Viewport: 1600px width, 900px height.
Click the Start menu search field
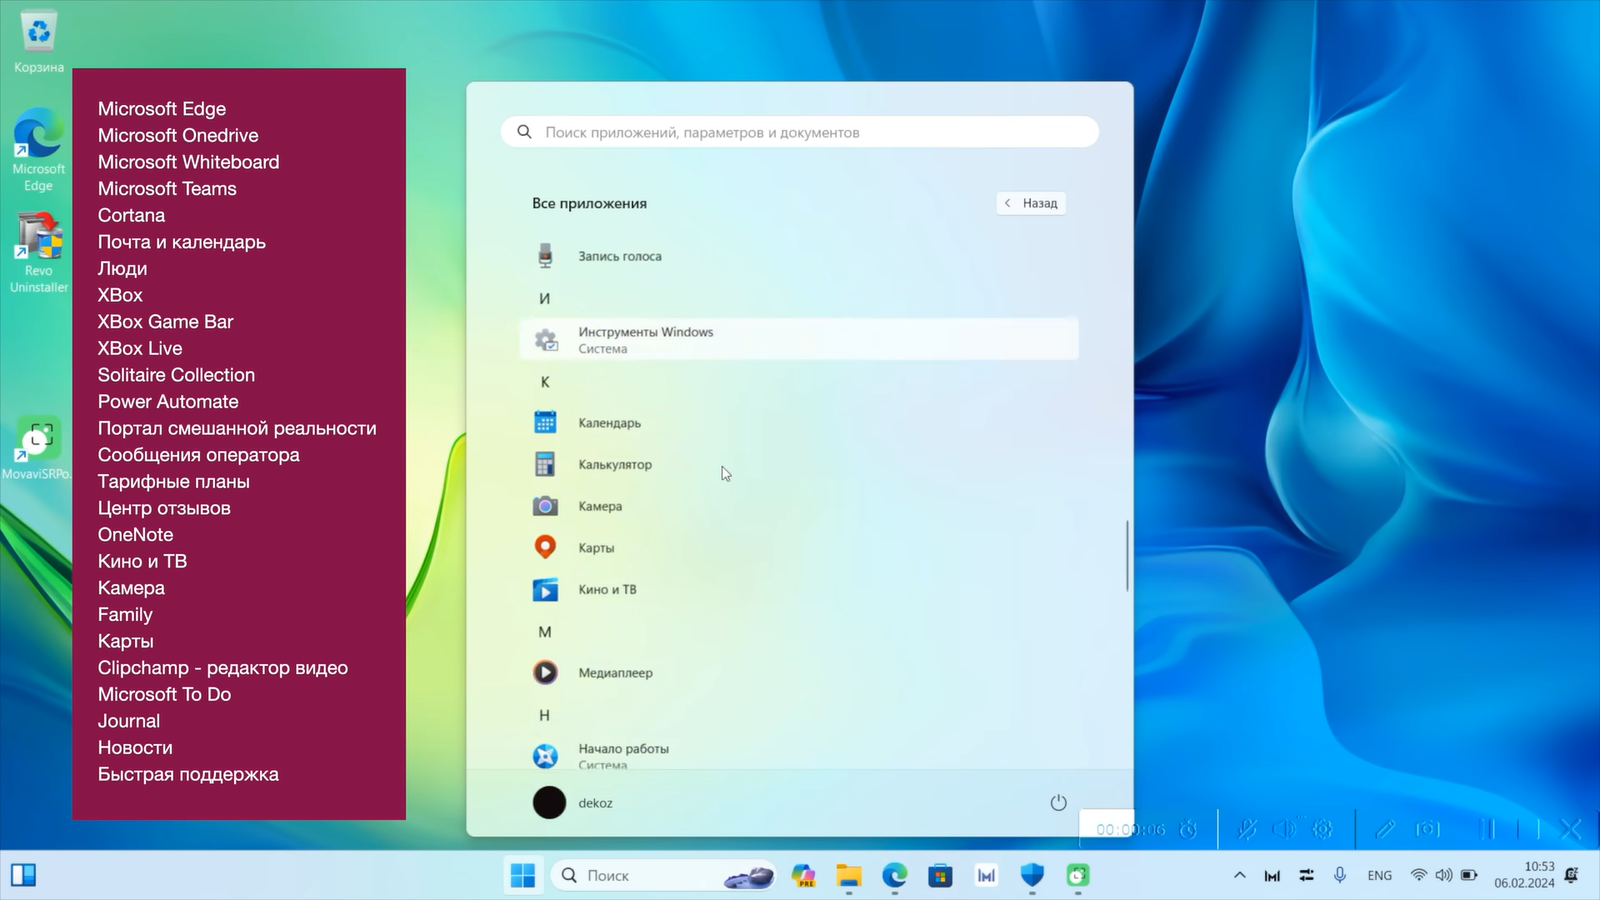click(800, 132)
